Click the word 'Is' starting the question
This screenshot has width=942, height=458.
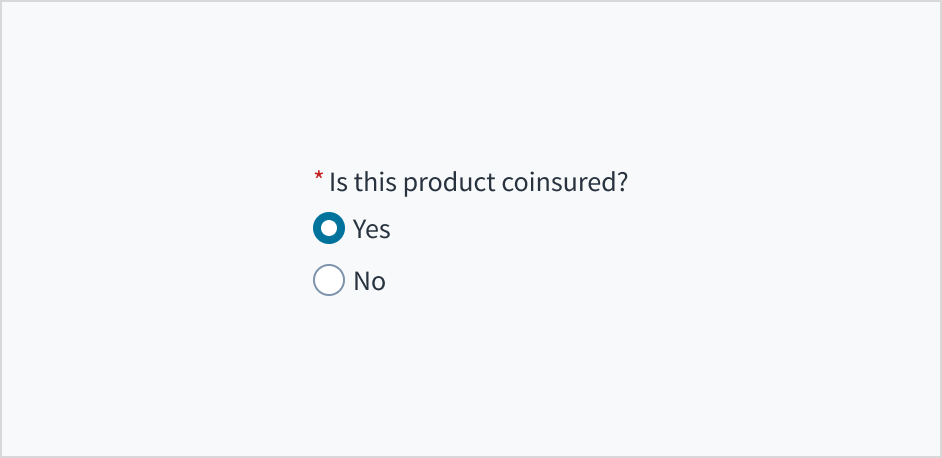click(338, 183)
